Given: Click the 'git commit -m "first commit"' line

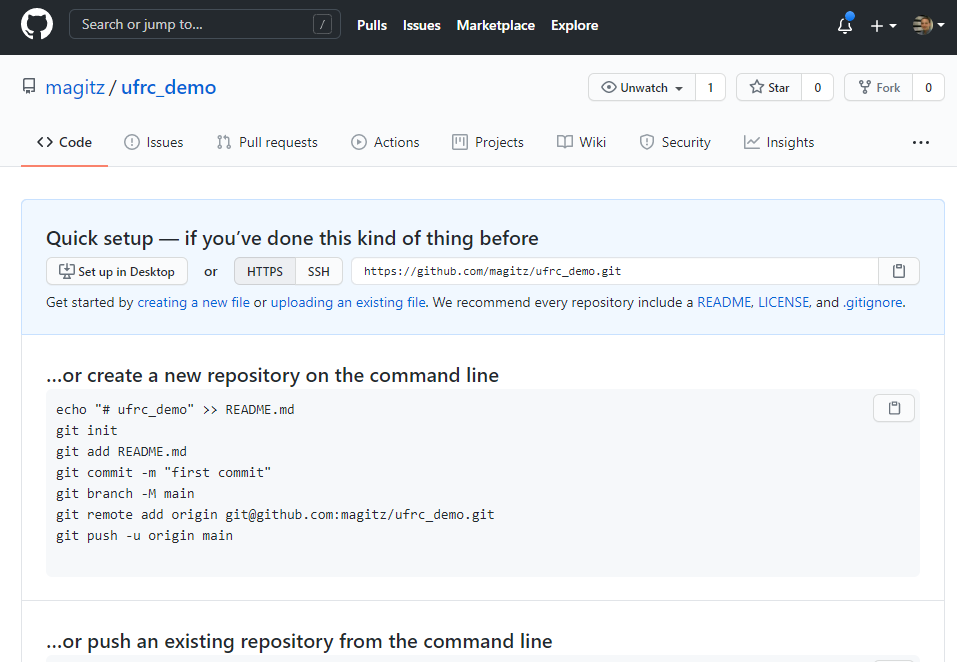Looking at the screenshot, I should click(x=164, y=472).
